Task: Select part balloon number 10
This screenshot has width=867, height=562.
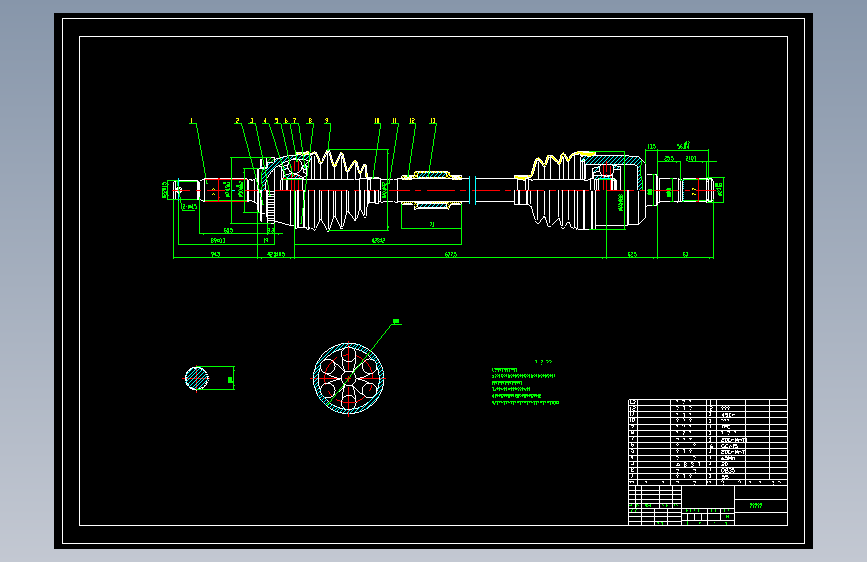Action: point(377,121)
